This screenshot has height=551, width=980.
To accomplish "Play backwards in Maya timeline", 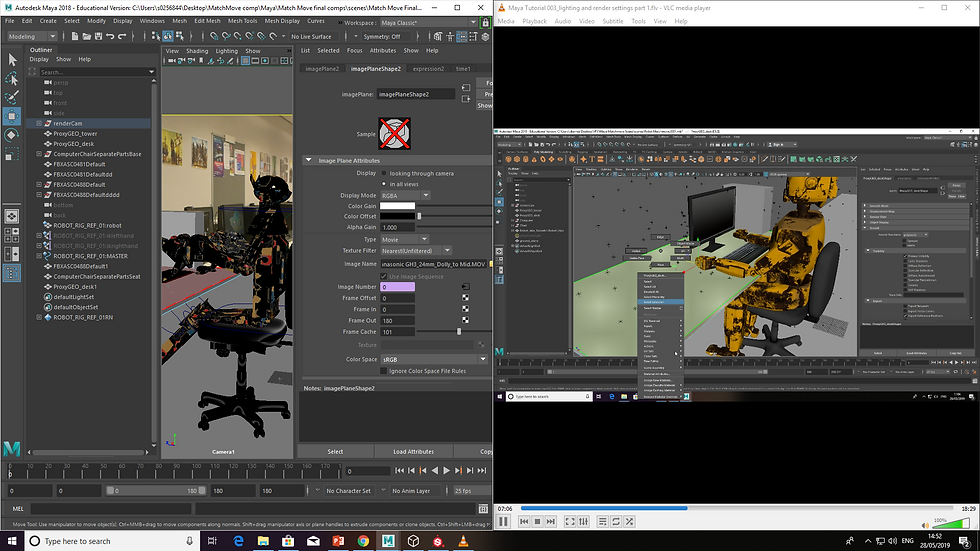I will coord(435,470).
